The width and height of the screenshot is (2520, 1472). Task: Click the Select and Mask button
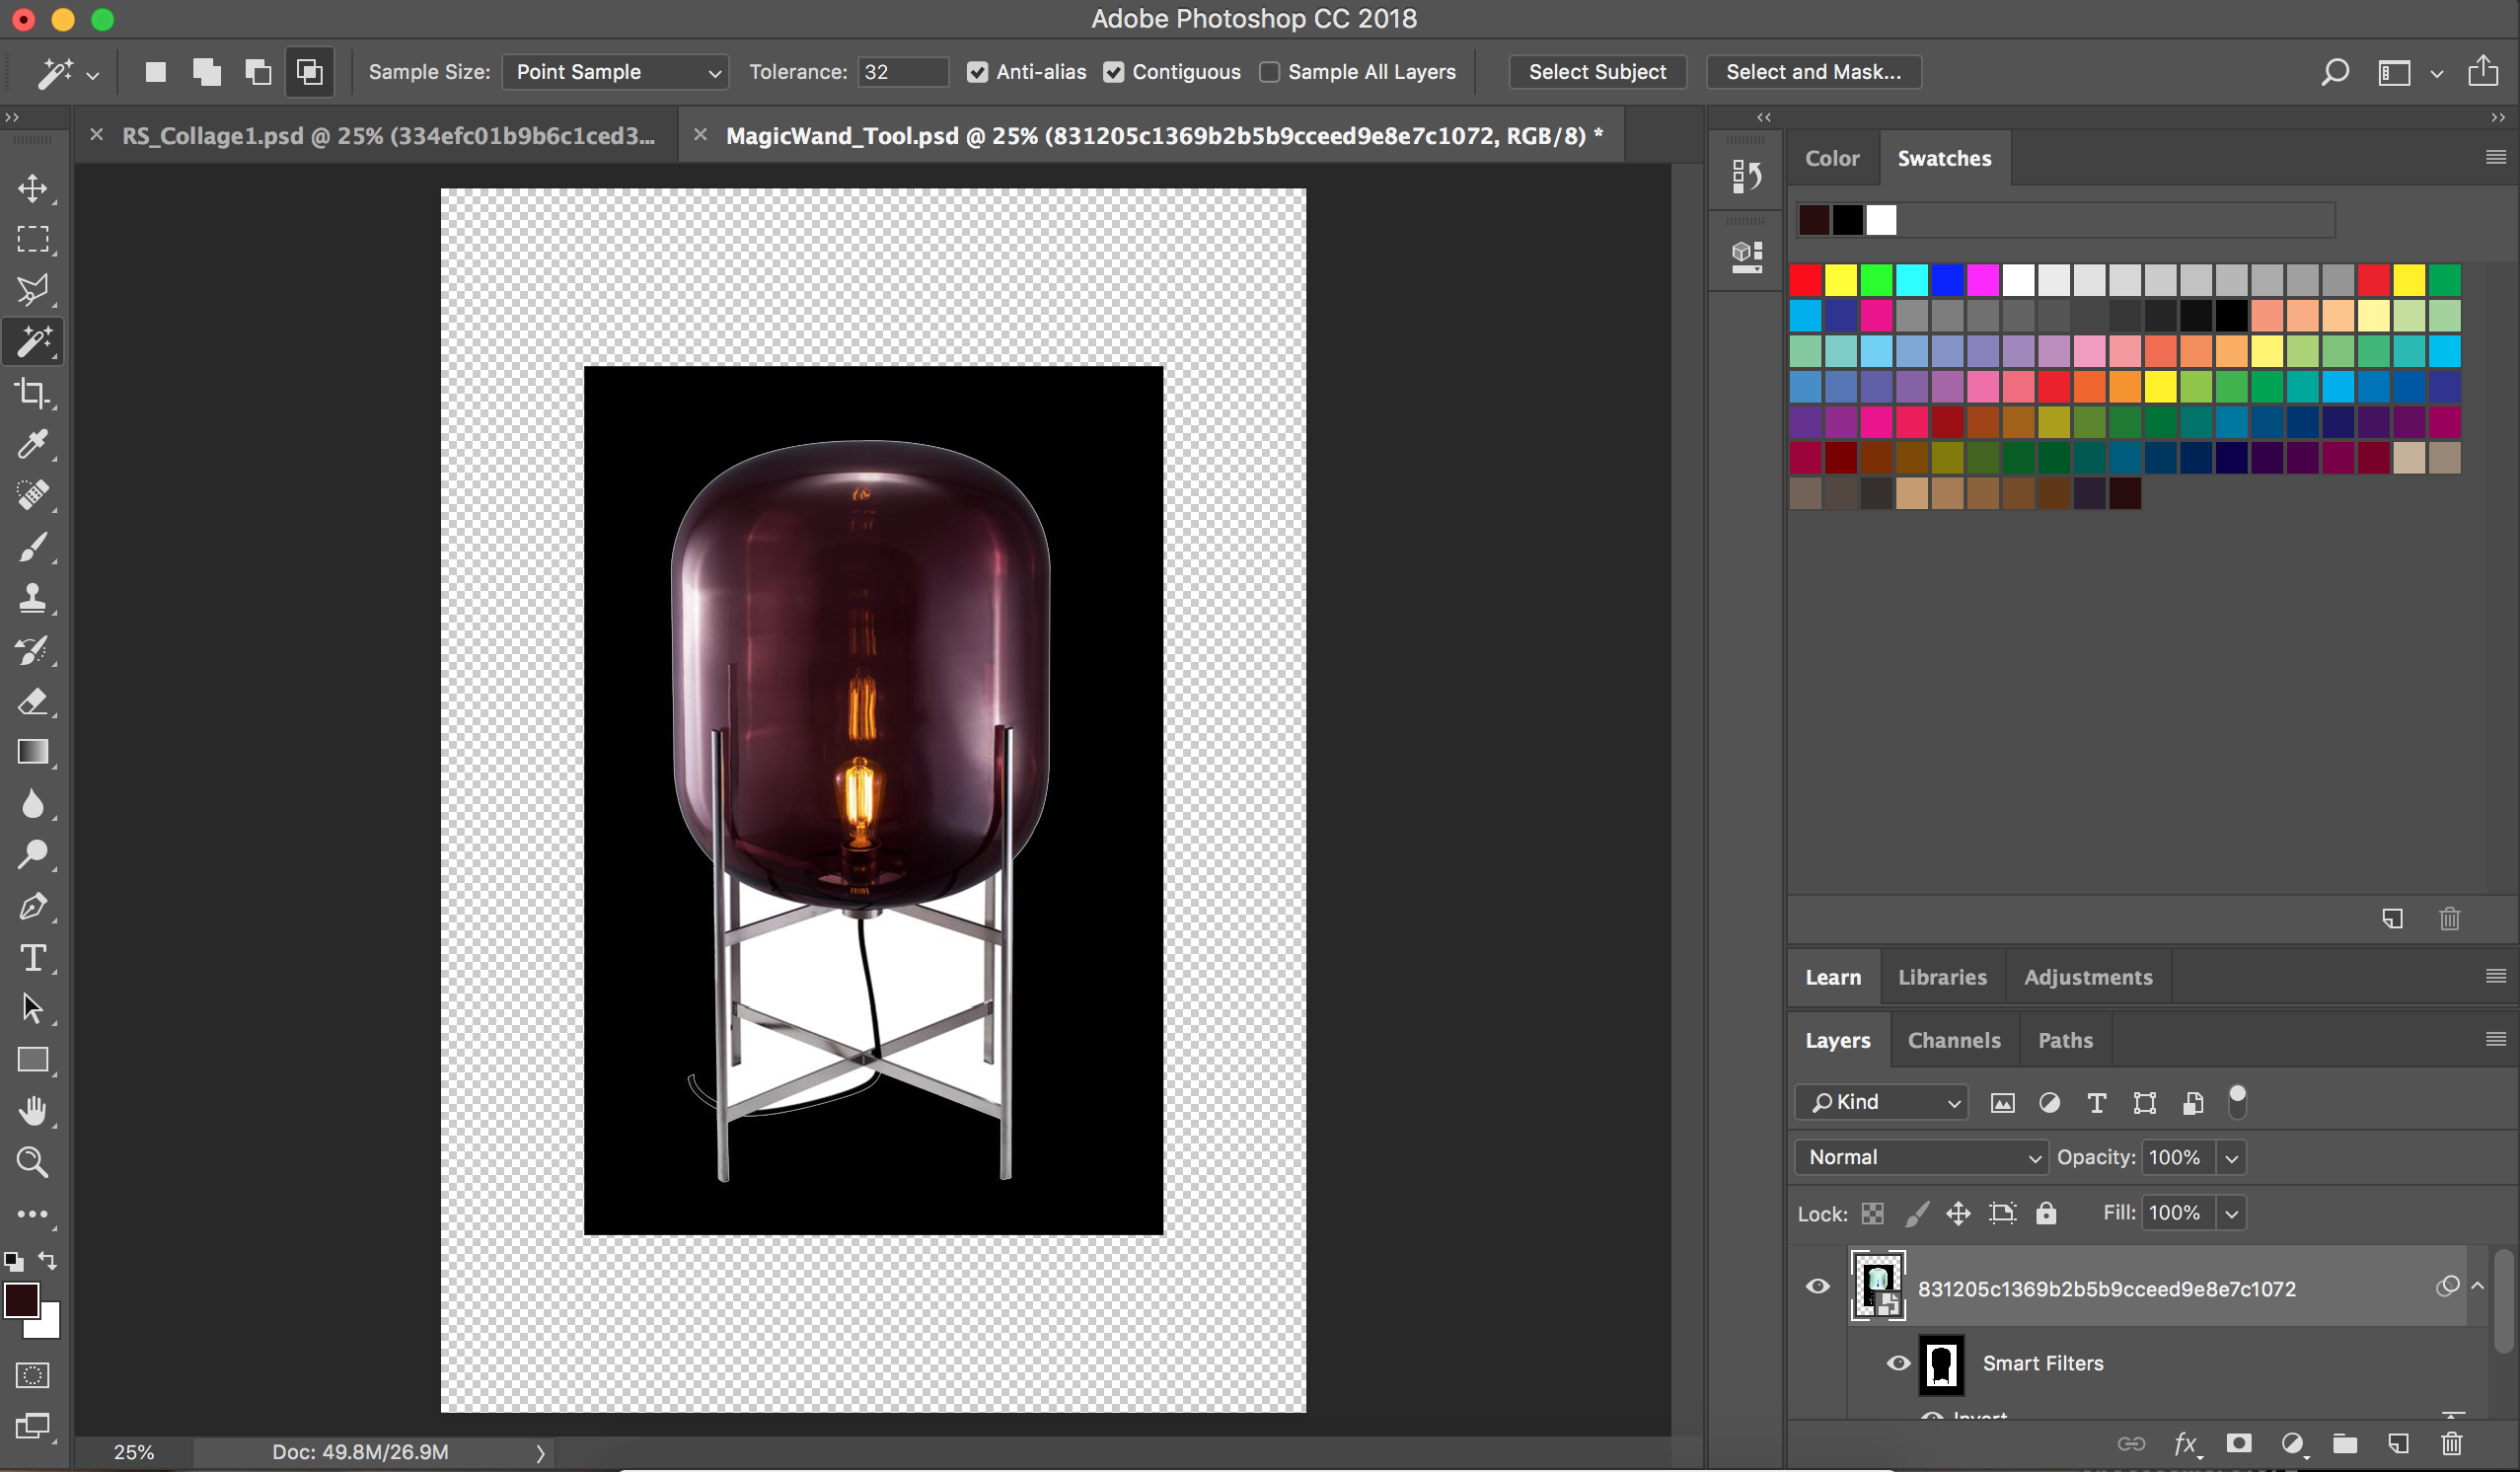pyautogui.click(x=1813, y=72)
